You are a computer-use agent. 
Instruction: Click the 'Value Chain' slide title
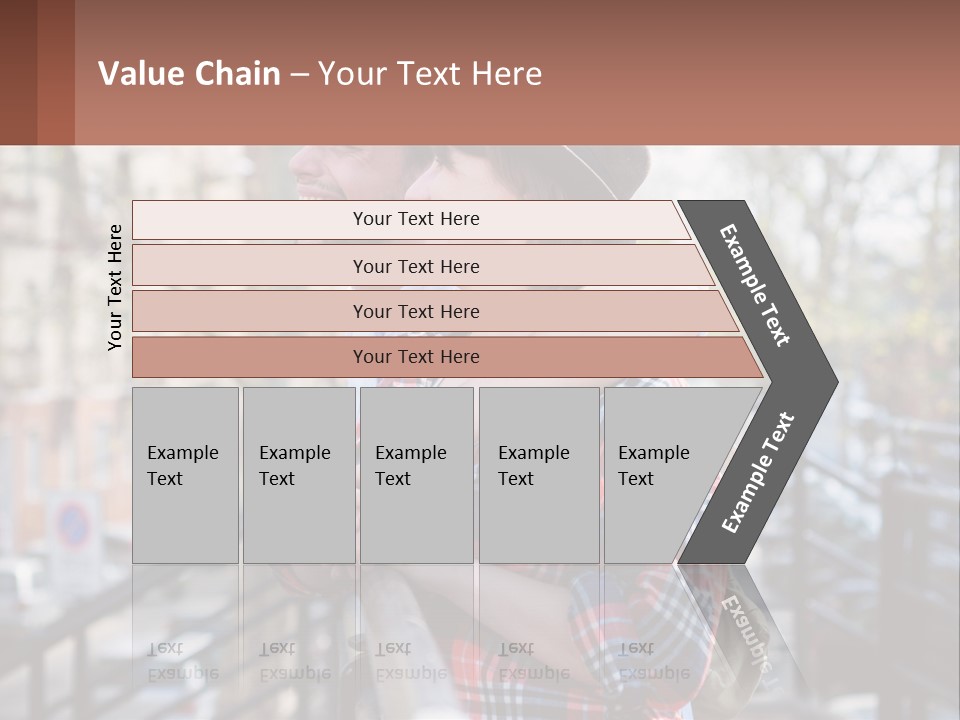pyautogui.click(x=320, y=74)
